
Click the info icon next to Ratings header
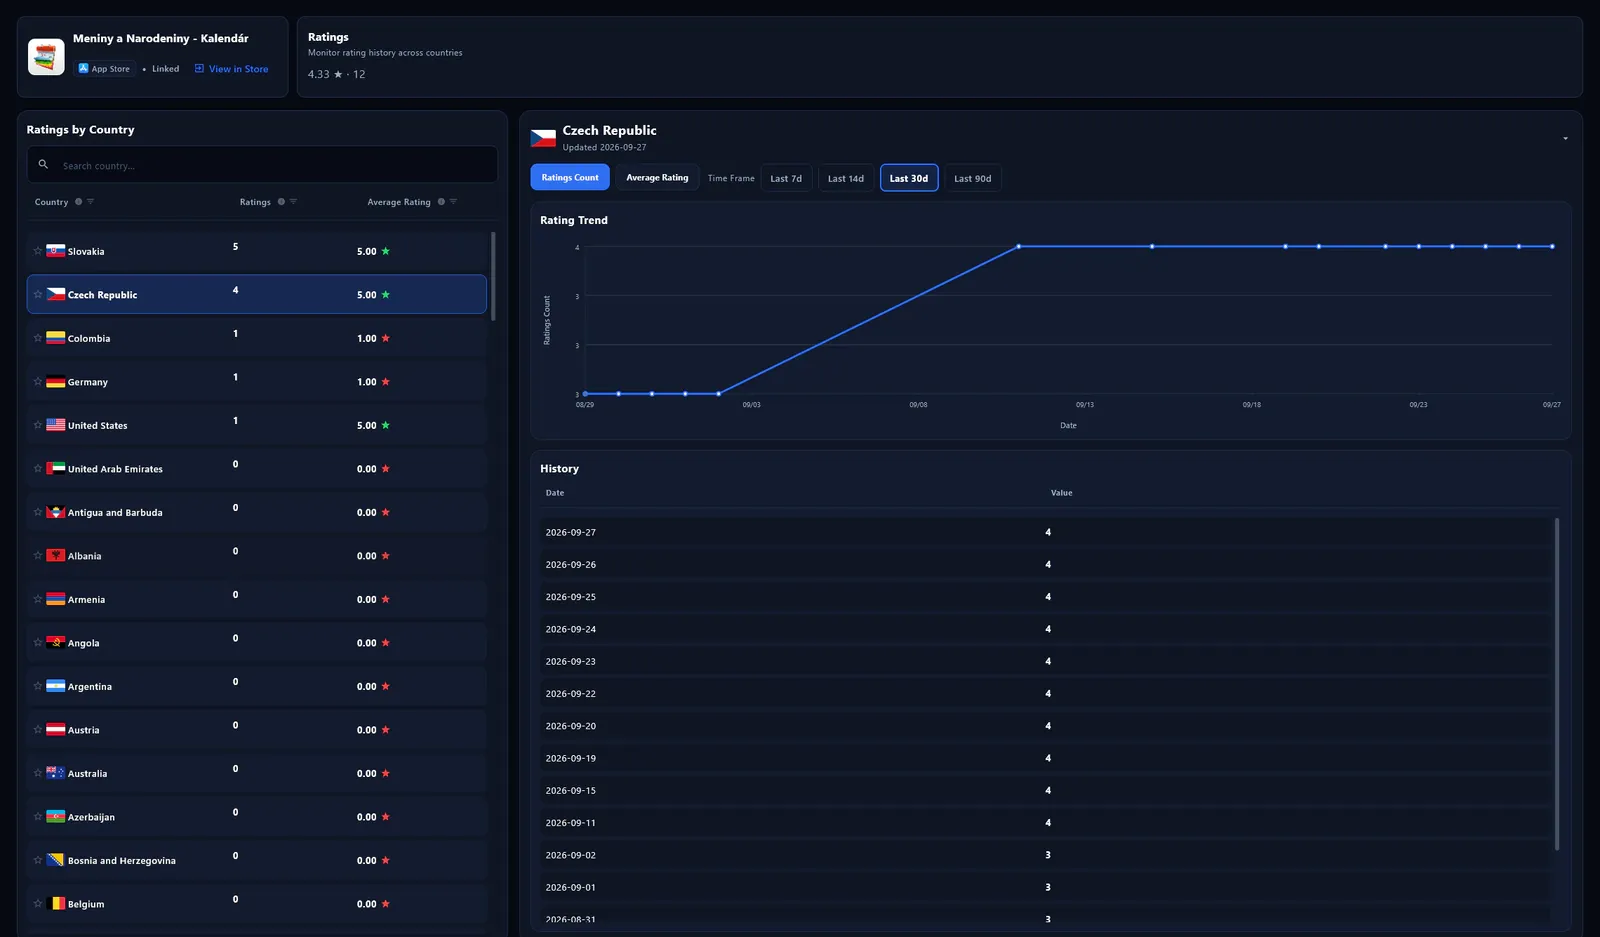pos(281,202)
